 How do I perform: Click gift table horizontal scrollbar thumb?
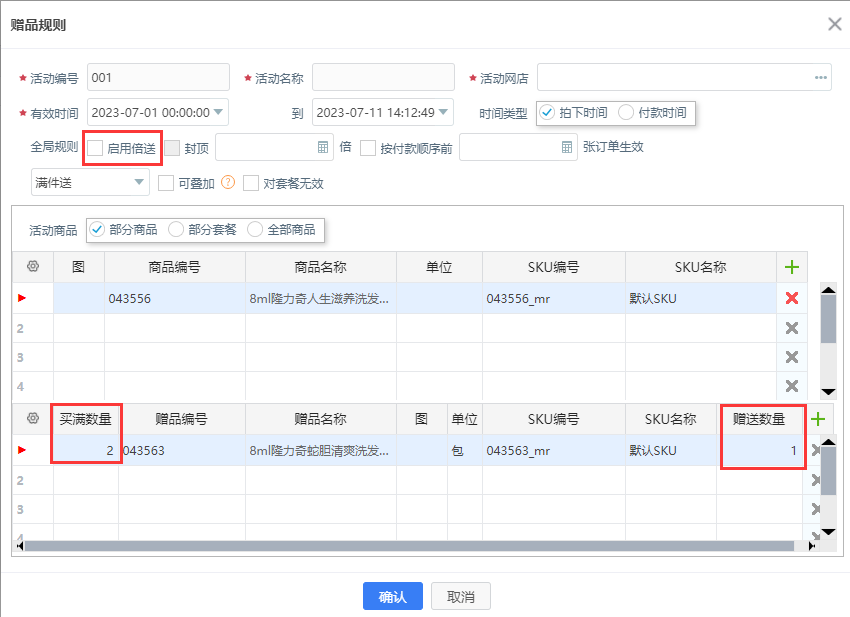click(409, 545)
